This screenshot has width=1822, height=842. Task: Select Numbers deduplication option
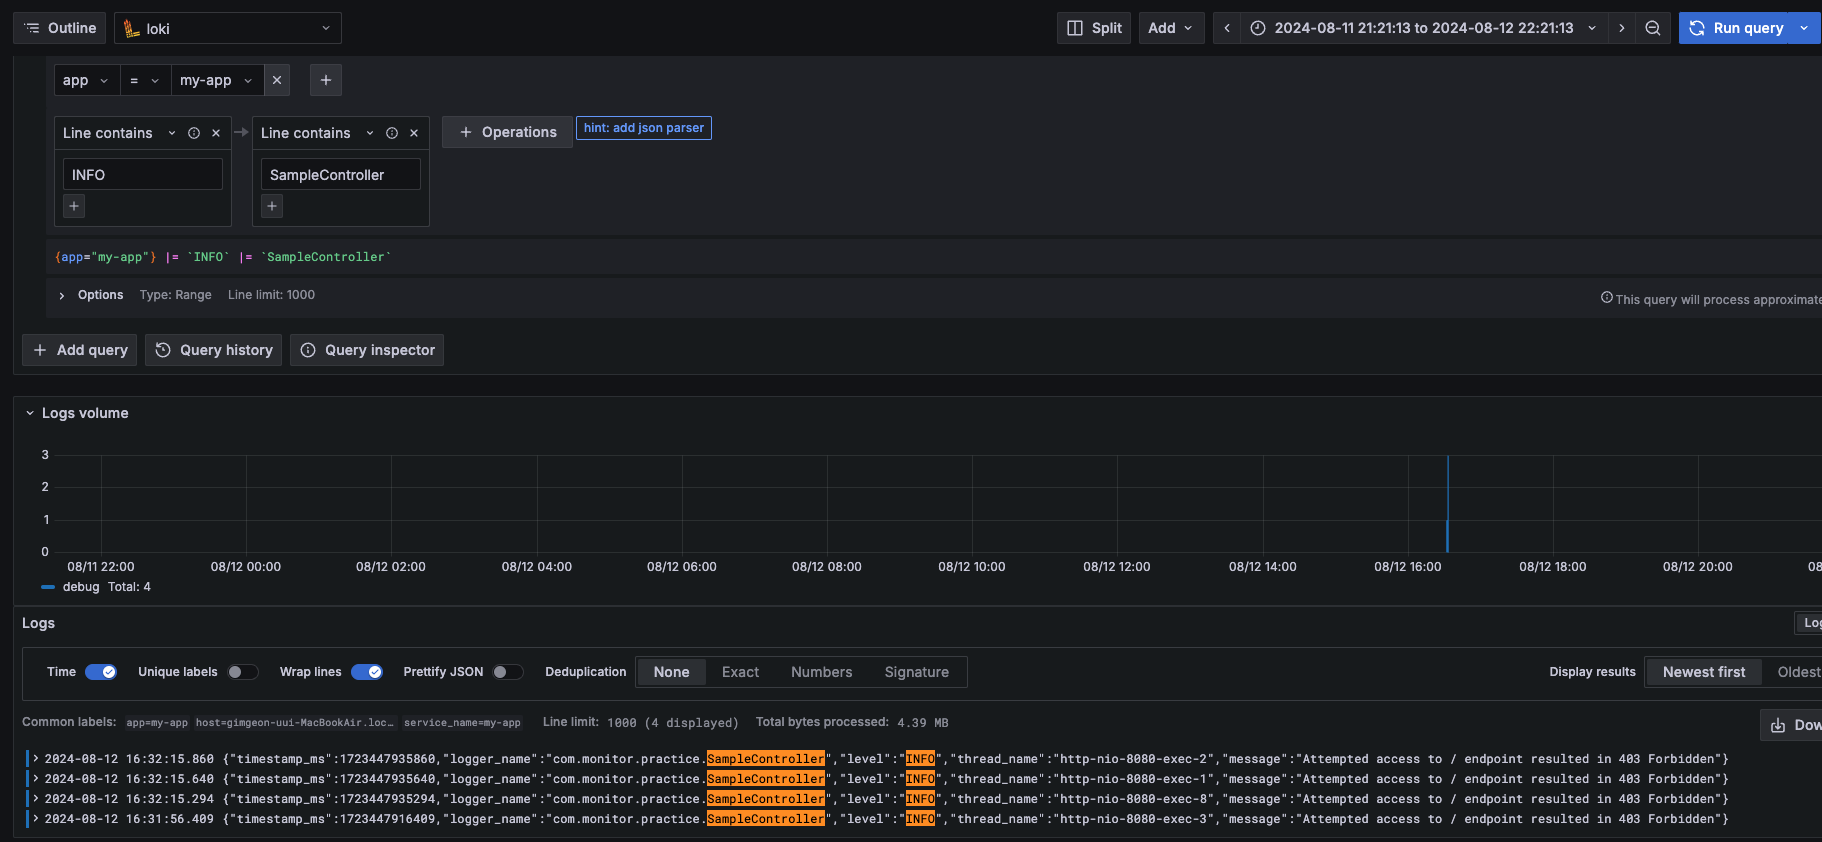click(x=822, y=672)
